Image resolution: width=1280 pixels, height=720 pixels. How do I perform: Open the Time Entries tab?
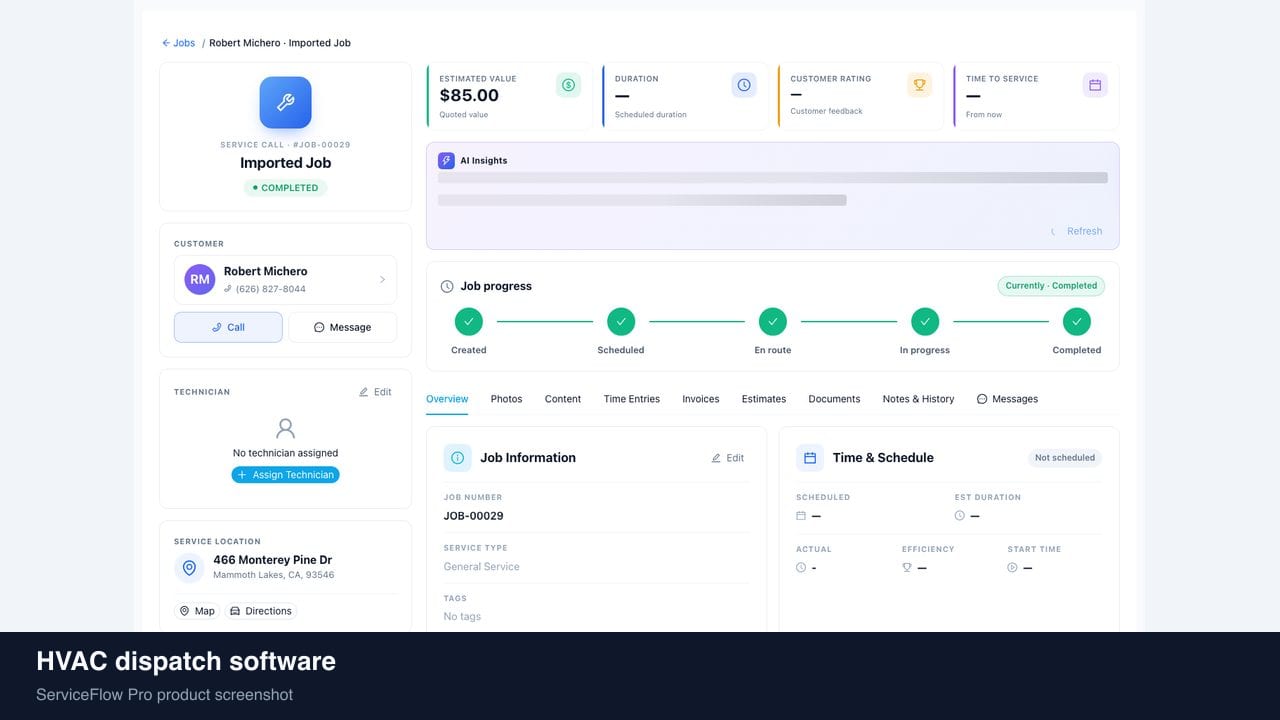632,399
